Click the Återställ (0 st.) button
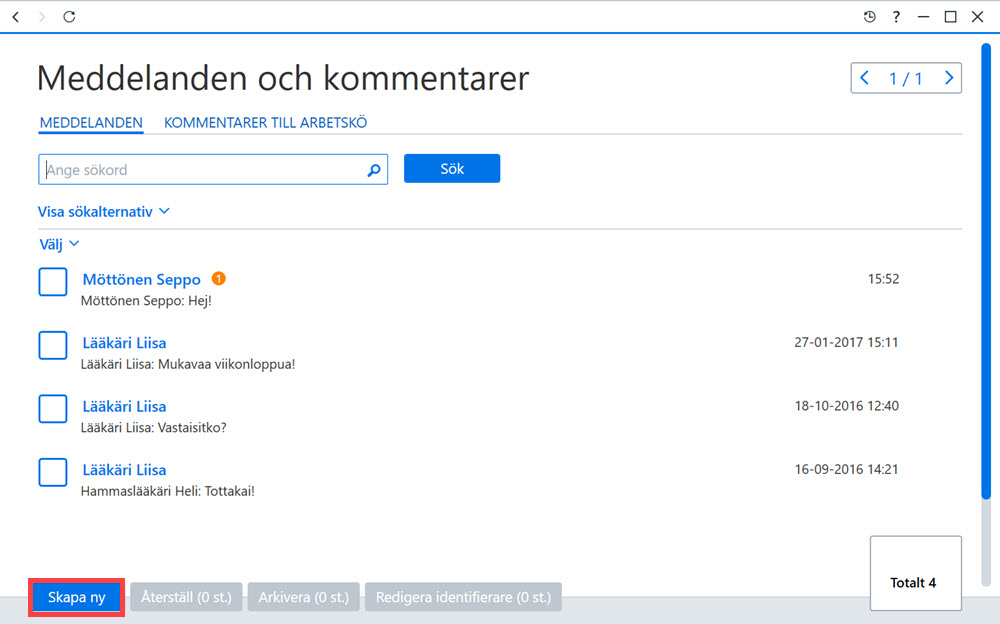This screenshot has height=624, width=1000. click(x=186, y=597)
